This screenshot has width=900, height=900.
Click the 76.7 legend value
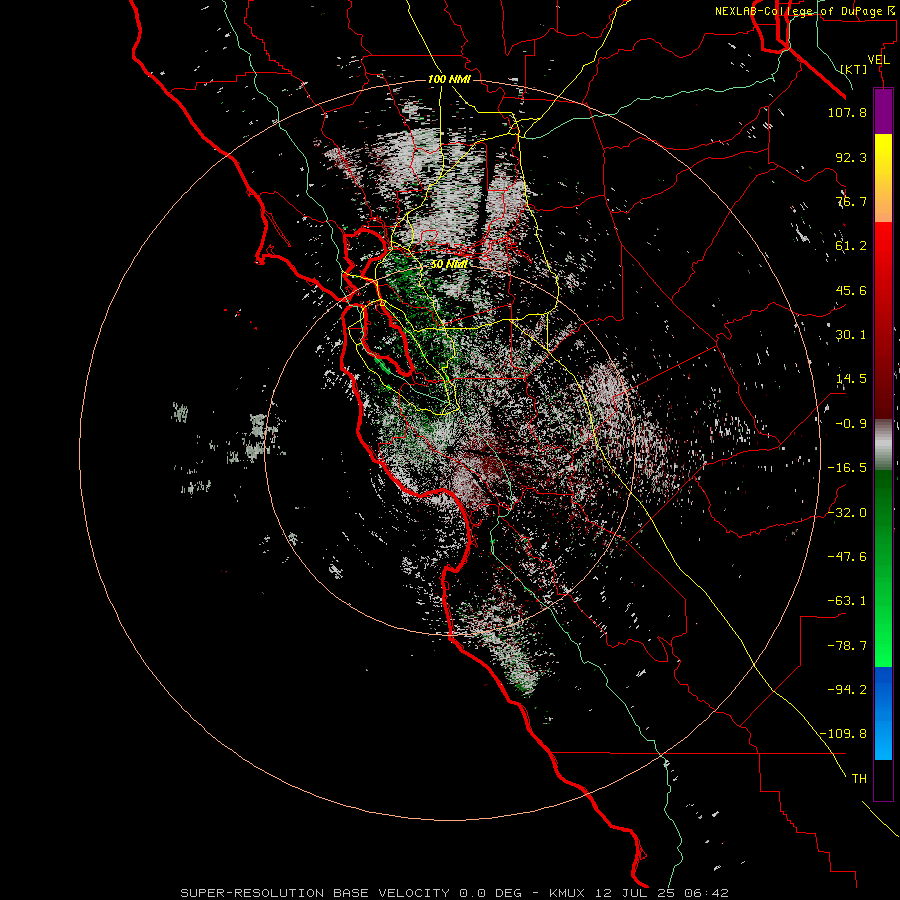(851, 201)
